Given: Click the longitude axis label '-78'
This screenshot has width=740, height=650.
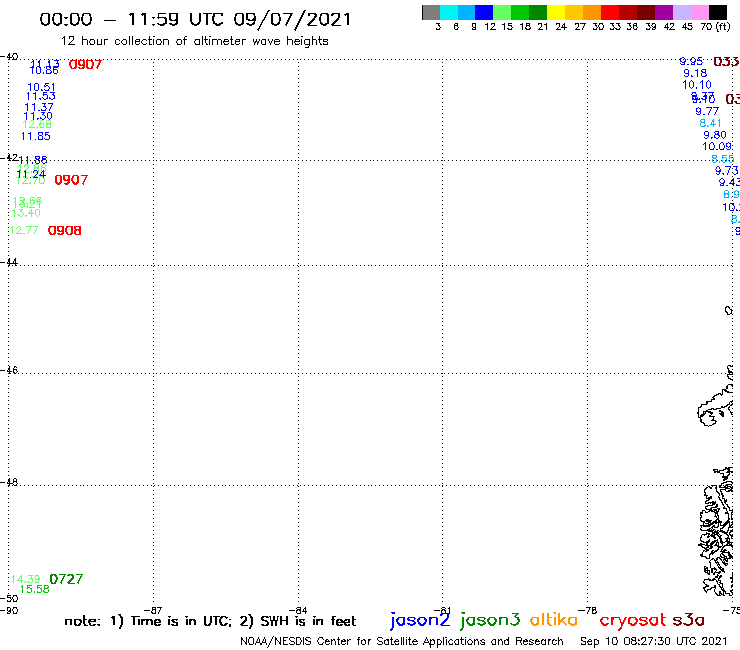Looking at the screenshot, I should (x=588, y=610).
